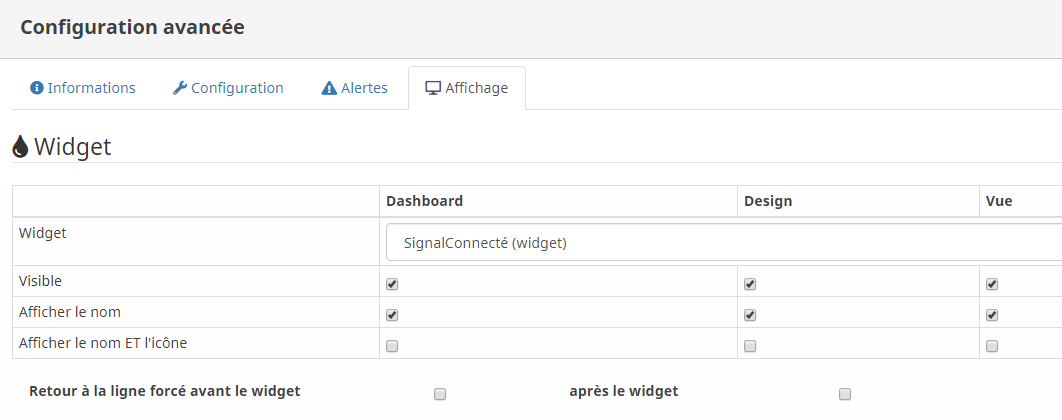Disable Afficher le nom for Design
1062x420 pixels.
tap(750, 315)
